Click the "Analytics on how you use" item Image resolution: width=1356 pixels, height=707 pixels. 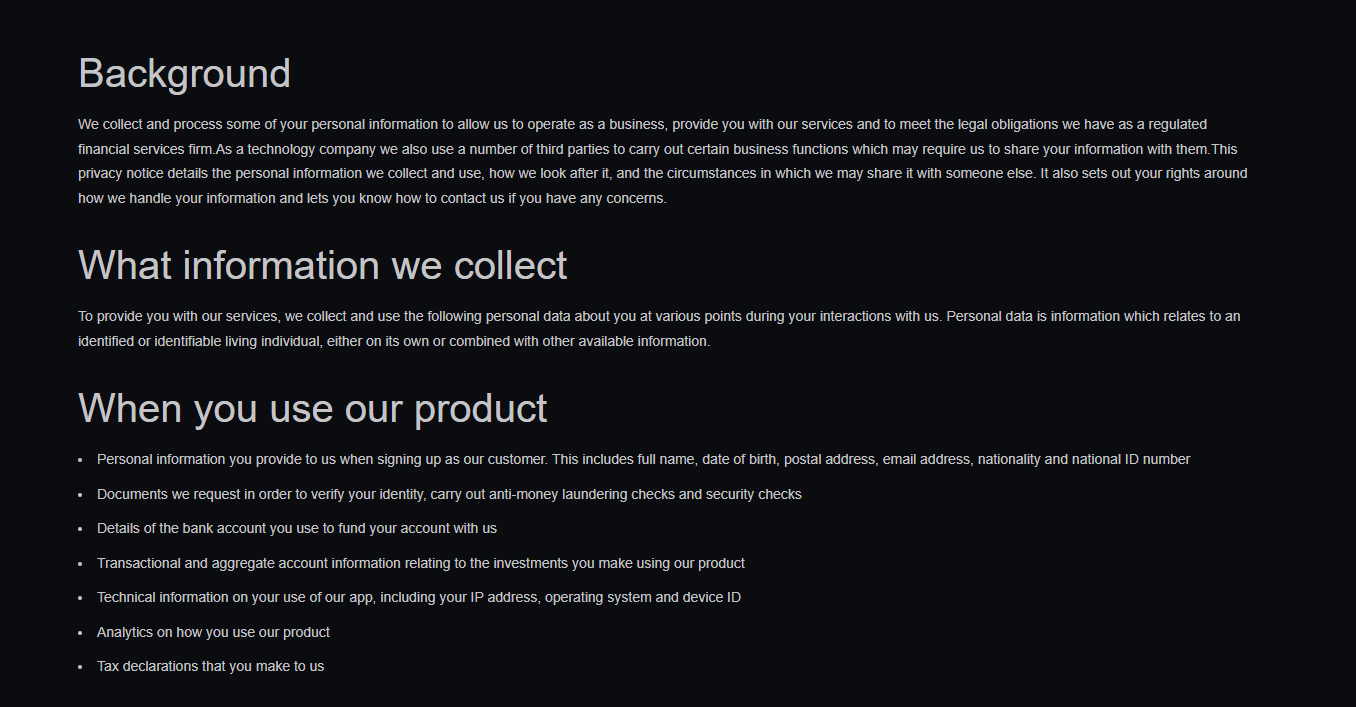coord(213,633)
